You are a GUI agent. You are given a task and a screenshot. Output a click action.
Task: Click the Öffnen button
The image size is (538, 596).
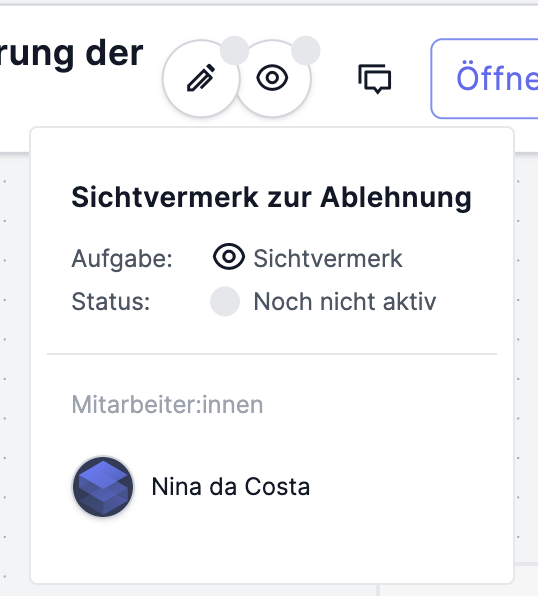pos(485,79)
